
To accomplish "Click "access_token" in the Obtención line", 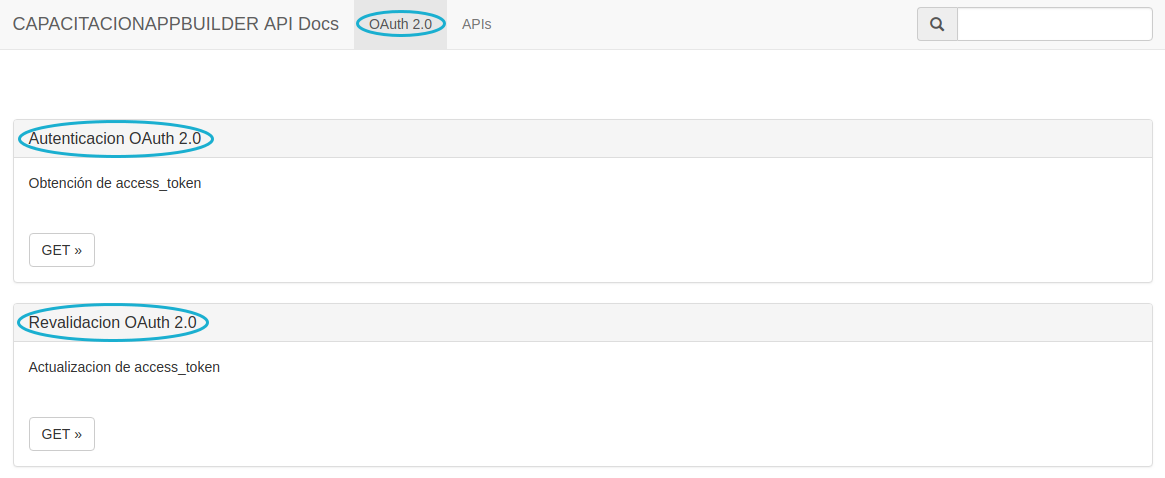I will [158, 183].
